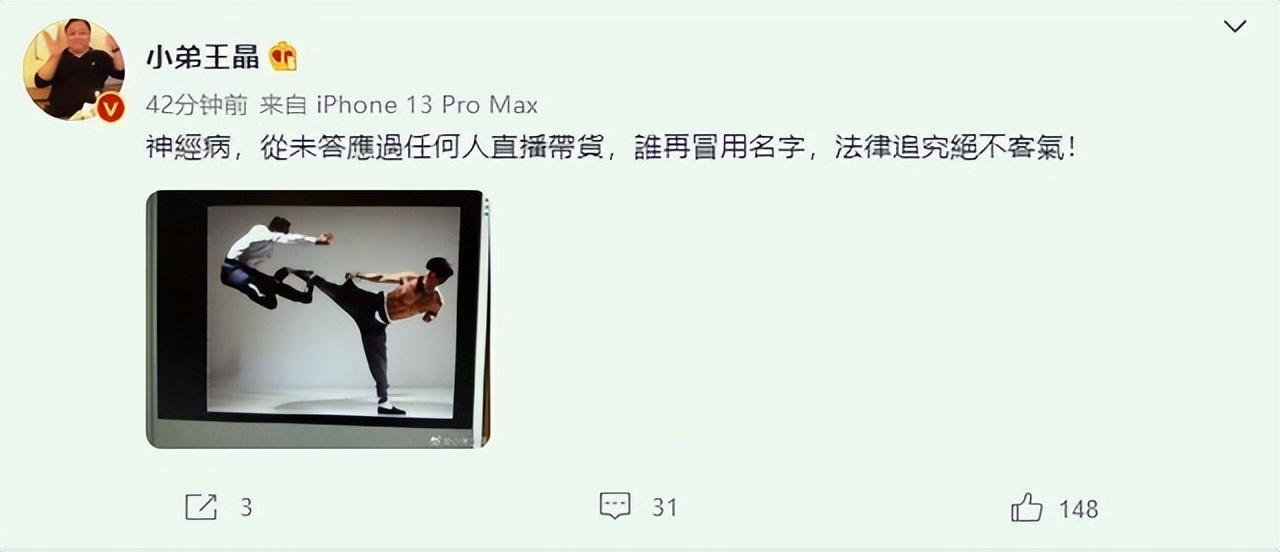The height and width of the screenshot is (552, 1280).
Task: Enlarge the martial arts kick photo
Action: 318,319
